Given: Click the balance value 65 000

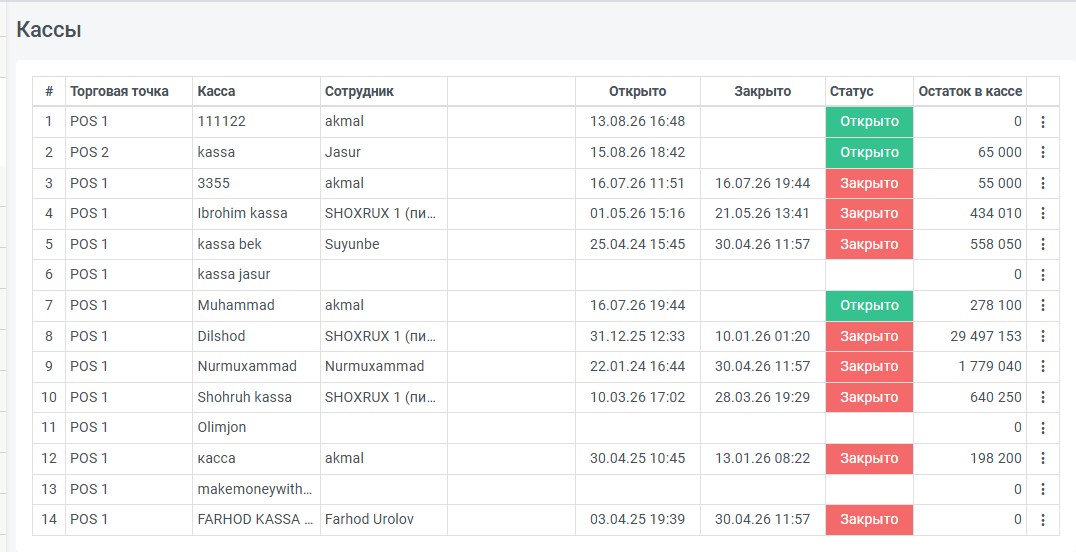Looking at the screenshot, I should [x=1000, y=152].
